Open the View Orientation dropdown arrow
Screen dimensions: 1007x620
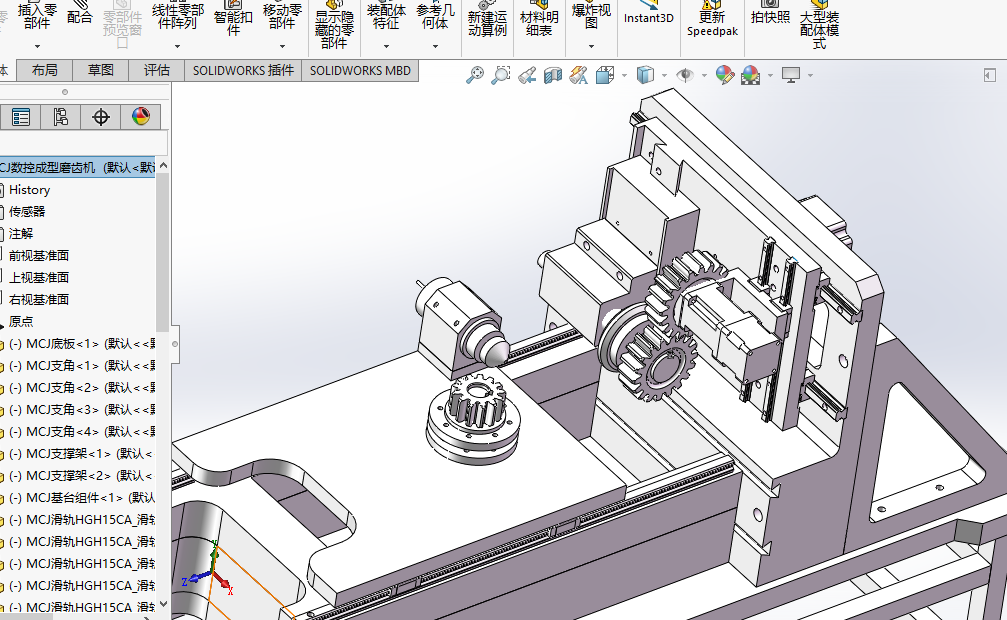[624, 76]
